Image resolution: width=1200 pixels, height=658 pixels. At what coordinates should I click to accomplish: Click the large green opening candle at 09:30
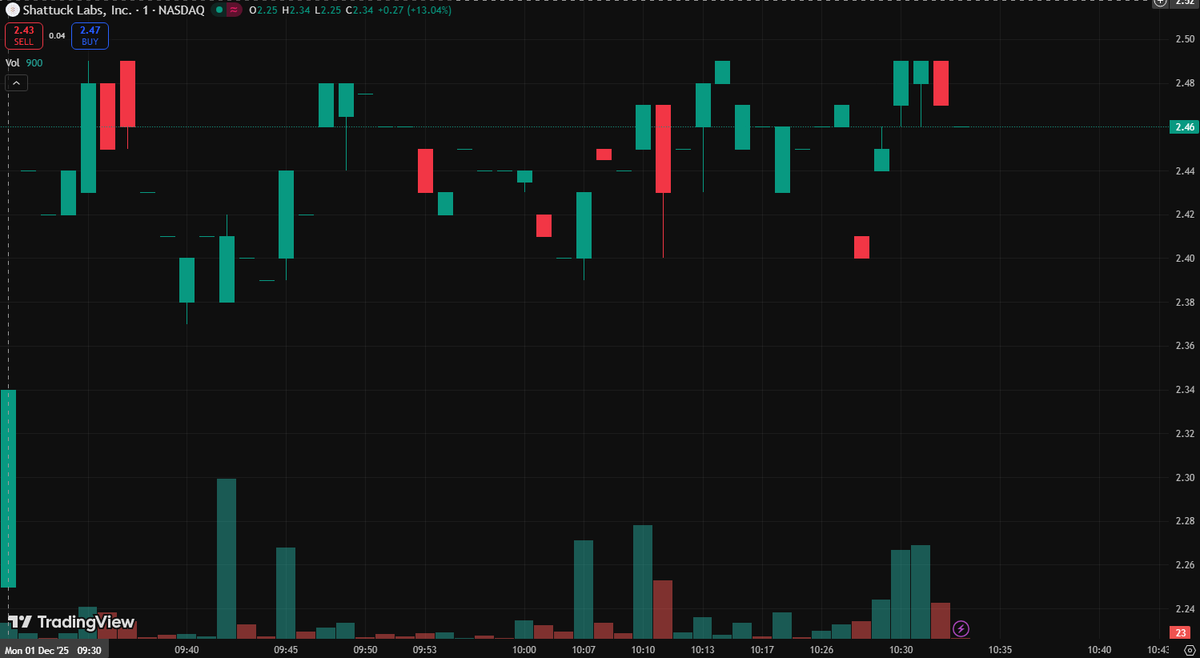[x=8, y=488]
